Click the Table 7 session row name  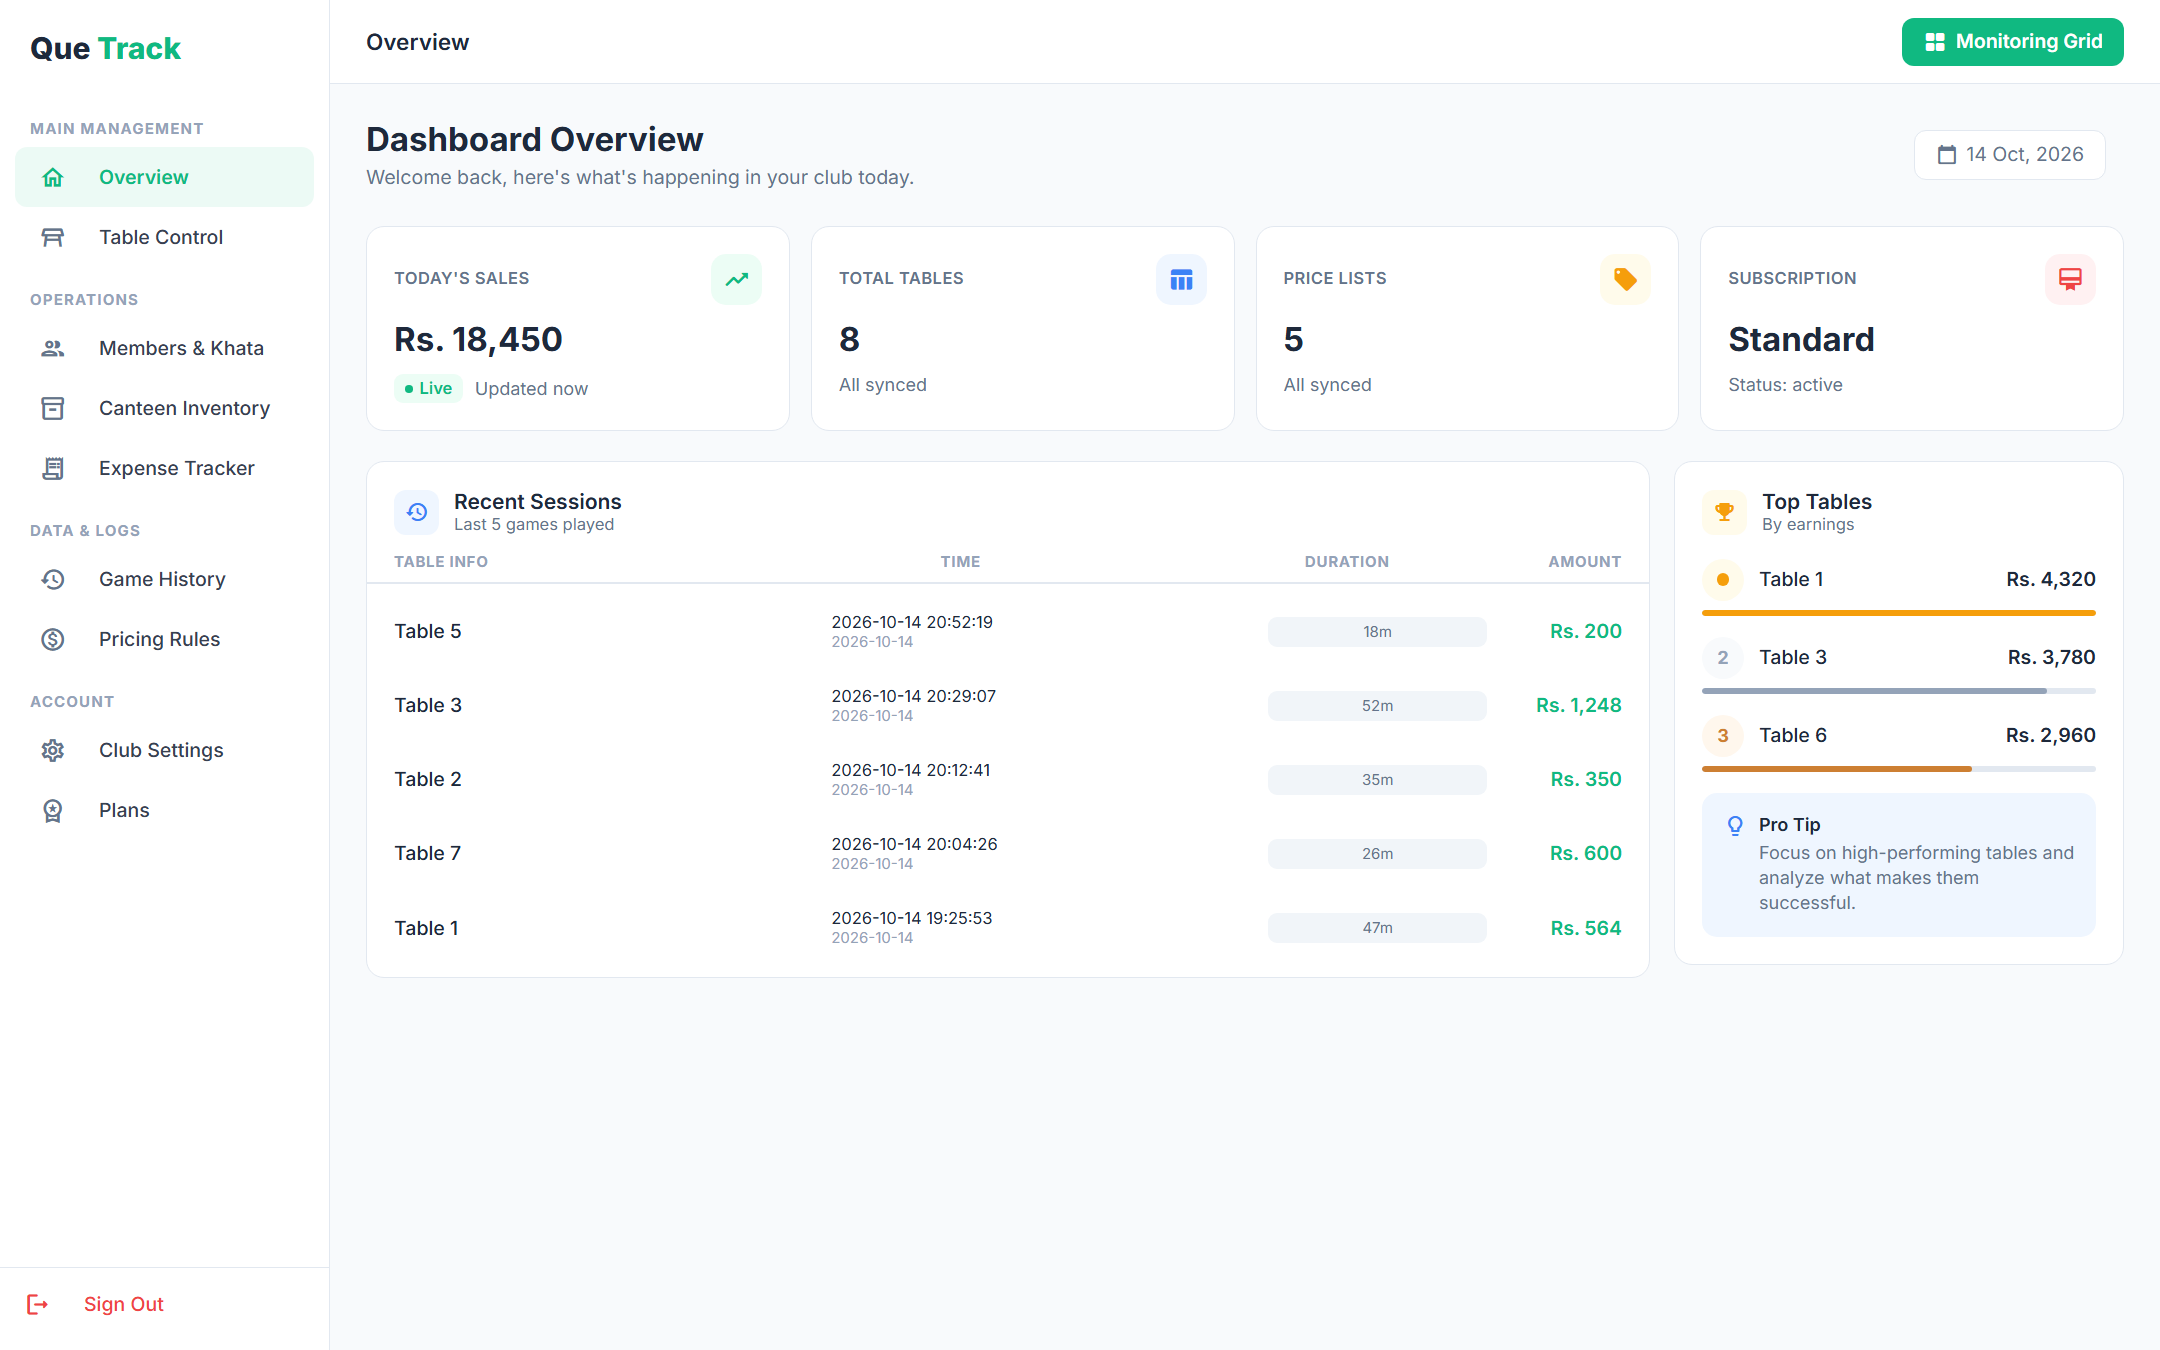(x=428, y=854)
